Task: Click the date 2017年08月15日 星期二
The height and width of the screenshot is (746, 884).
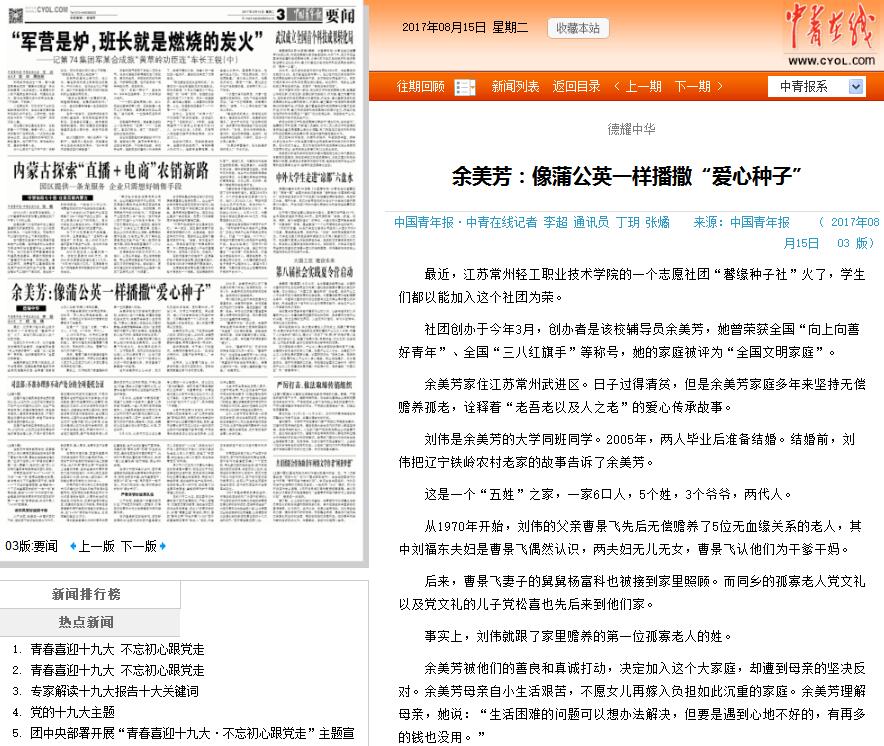Action: click(x=465, y=28)
